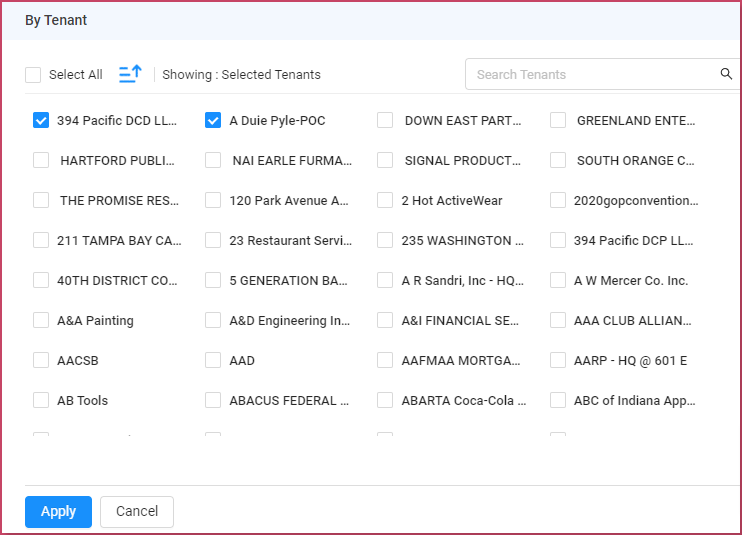Screen dimensions: 742x535
Task: Click the 'AB Tools' label
Action: pyautogui.click(x=83, y=401)
